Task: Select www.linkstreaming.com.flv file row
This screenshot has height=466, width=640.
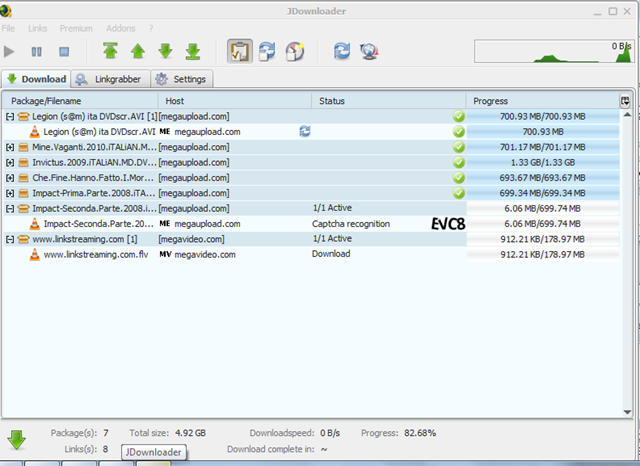Action: [311, 255]
